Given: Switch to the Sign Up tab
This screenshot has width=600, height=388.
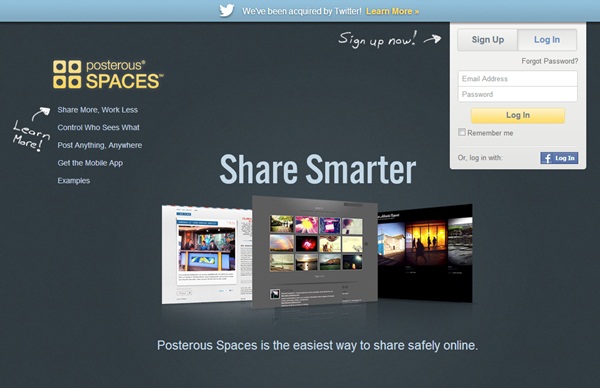Looking at the screenshot, I should point(488,40).
